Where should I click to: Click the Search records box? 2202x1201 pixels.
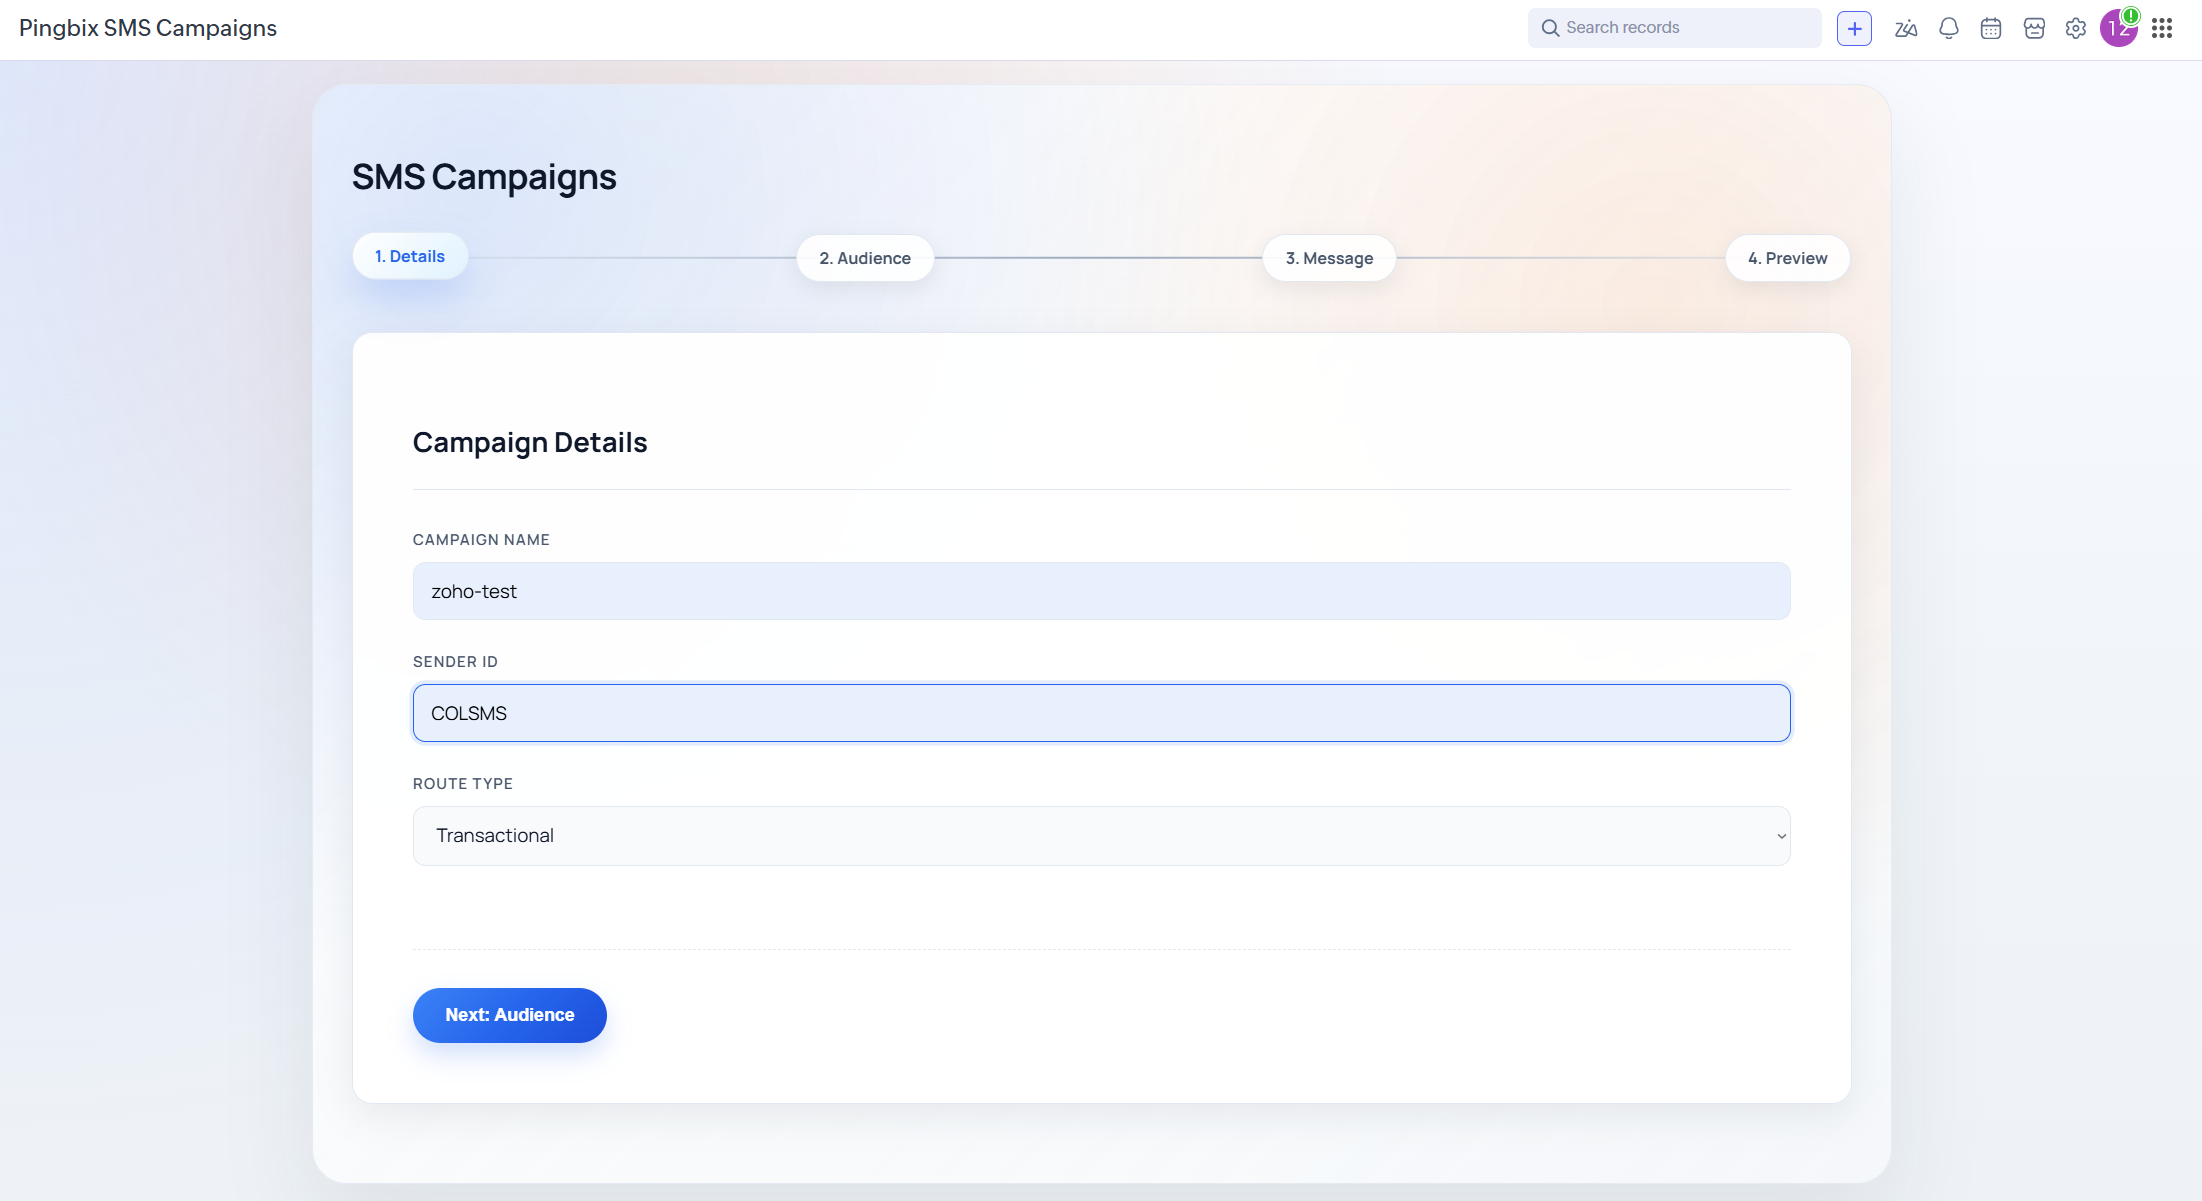click(x=1685, y=28)
